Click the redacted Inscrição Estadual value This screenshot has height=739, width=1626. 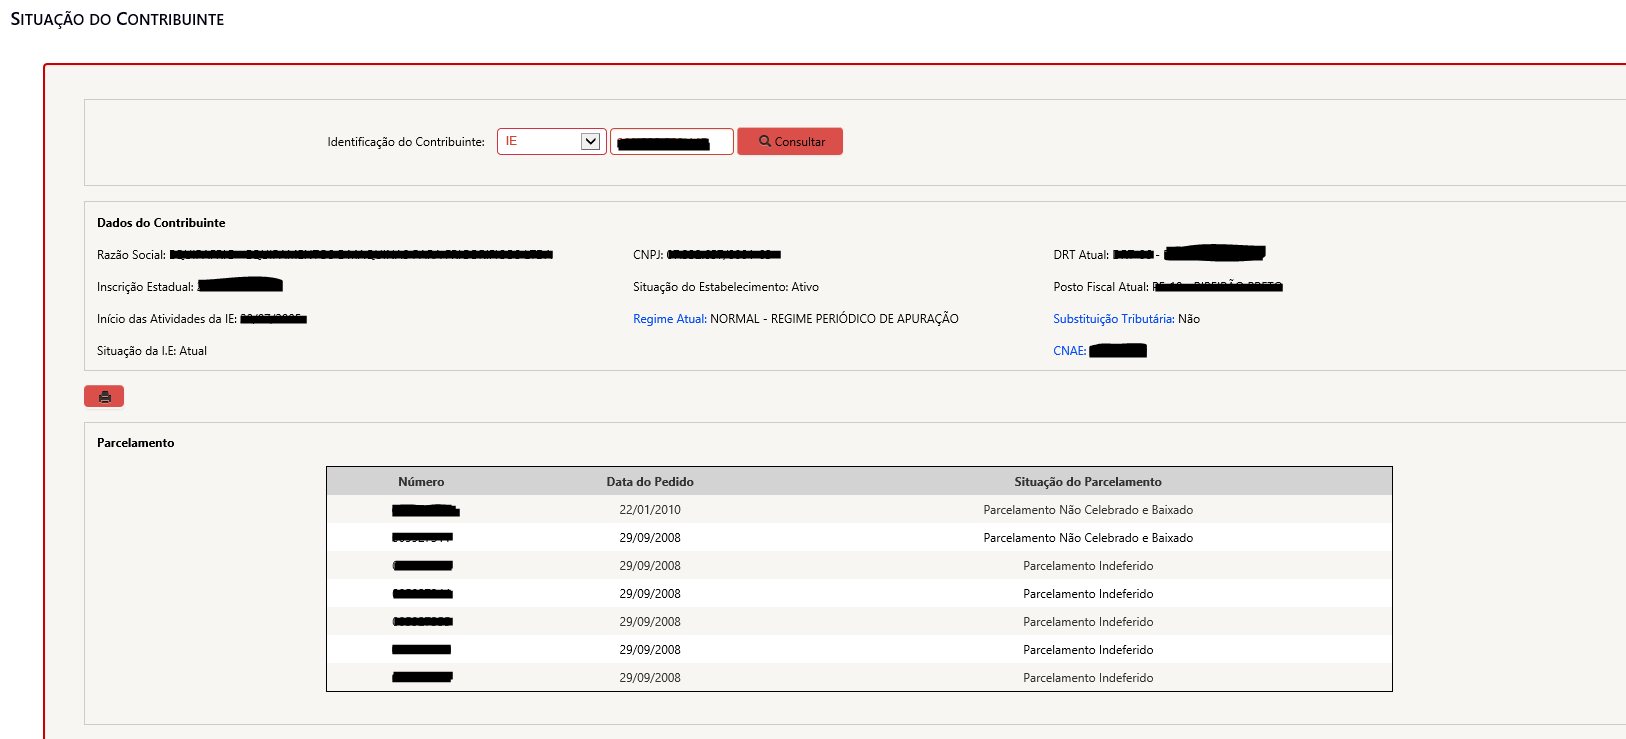pyautogui.click(x=240, y=286)
